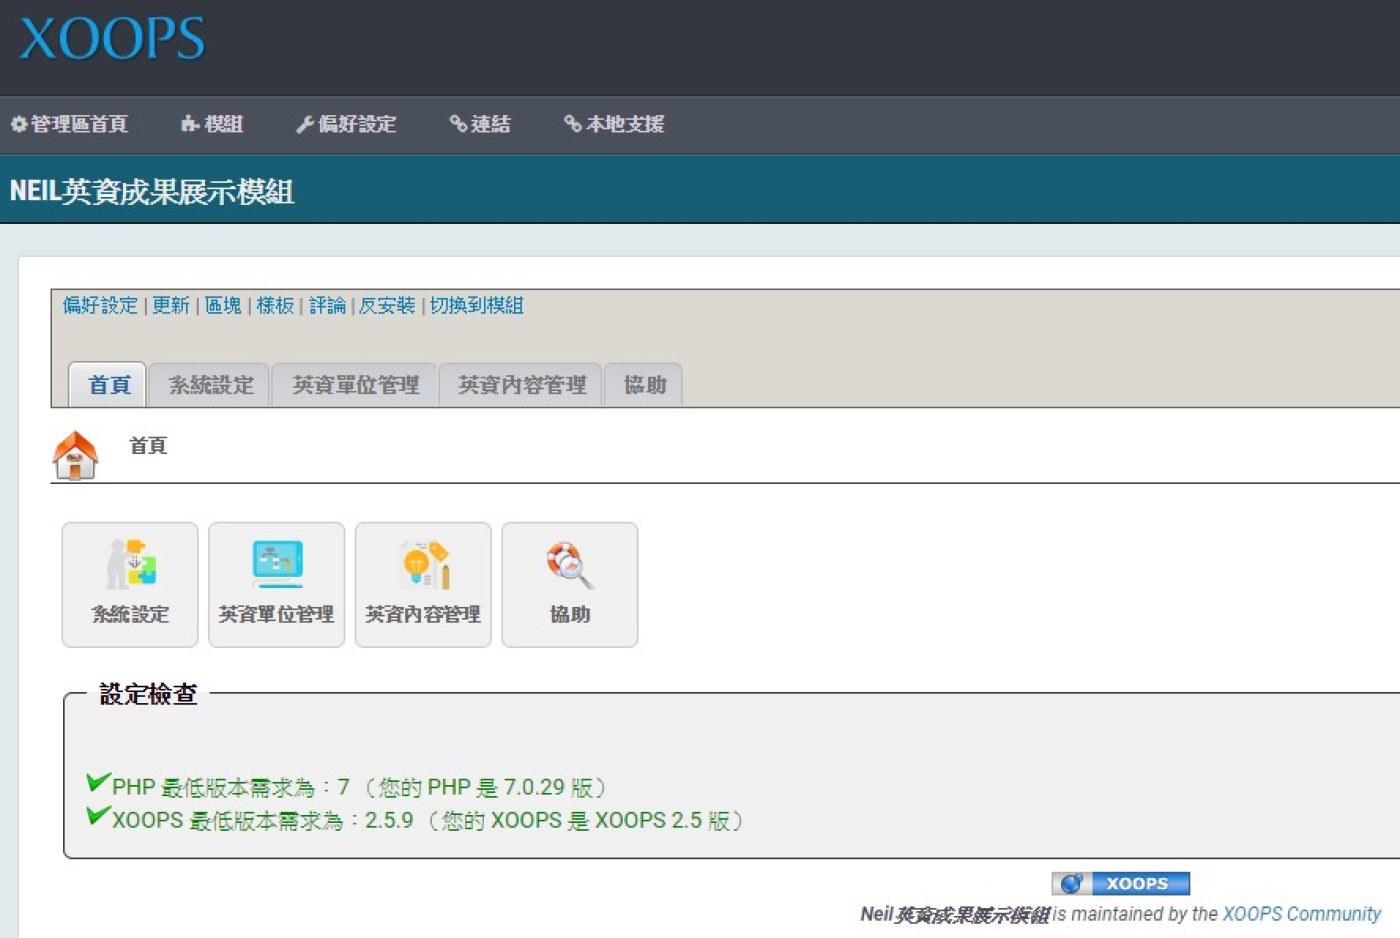
Task: Switch to the 系統設定 tab
Action: (x=210, y=385)
